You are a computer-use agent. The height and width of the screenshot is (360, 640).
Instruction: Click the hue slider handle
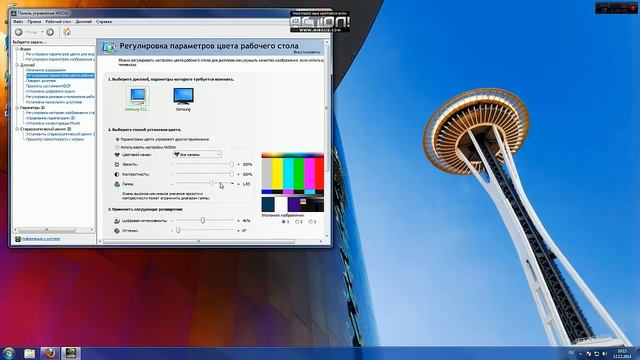coord(178,231)
